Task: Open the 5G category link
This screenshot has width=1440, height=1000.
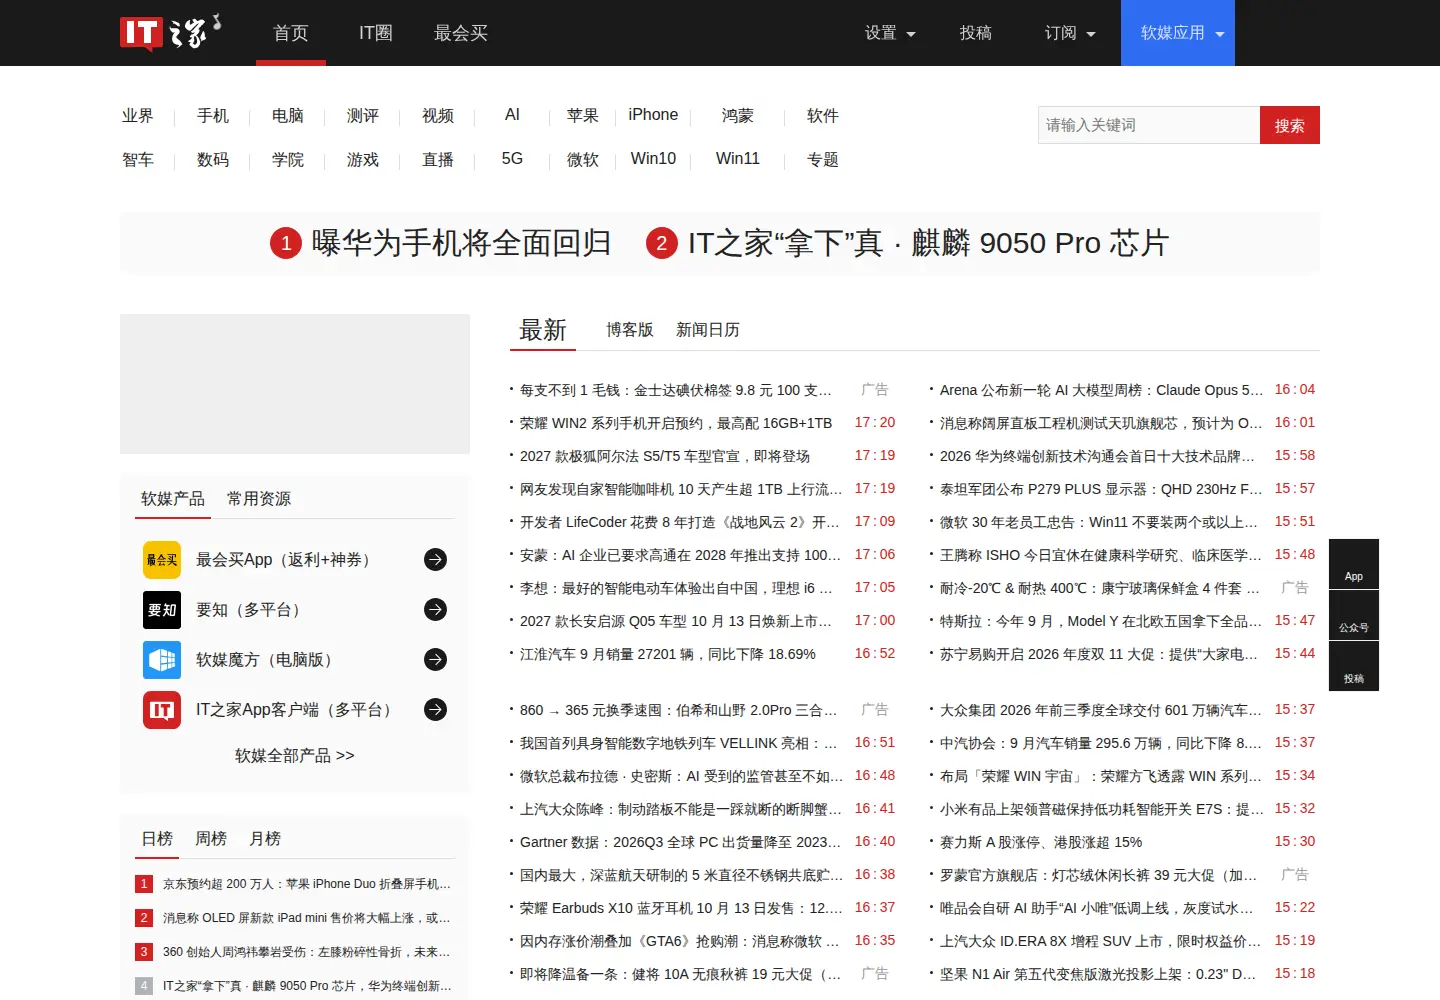Action: (512, 159)
